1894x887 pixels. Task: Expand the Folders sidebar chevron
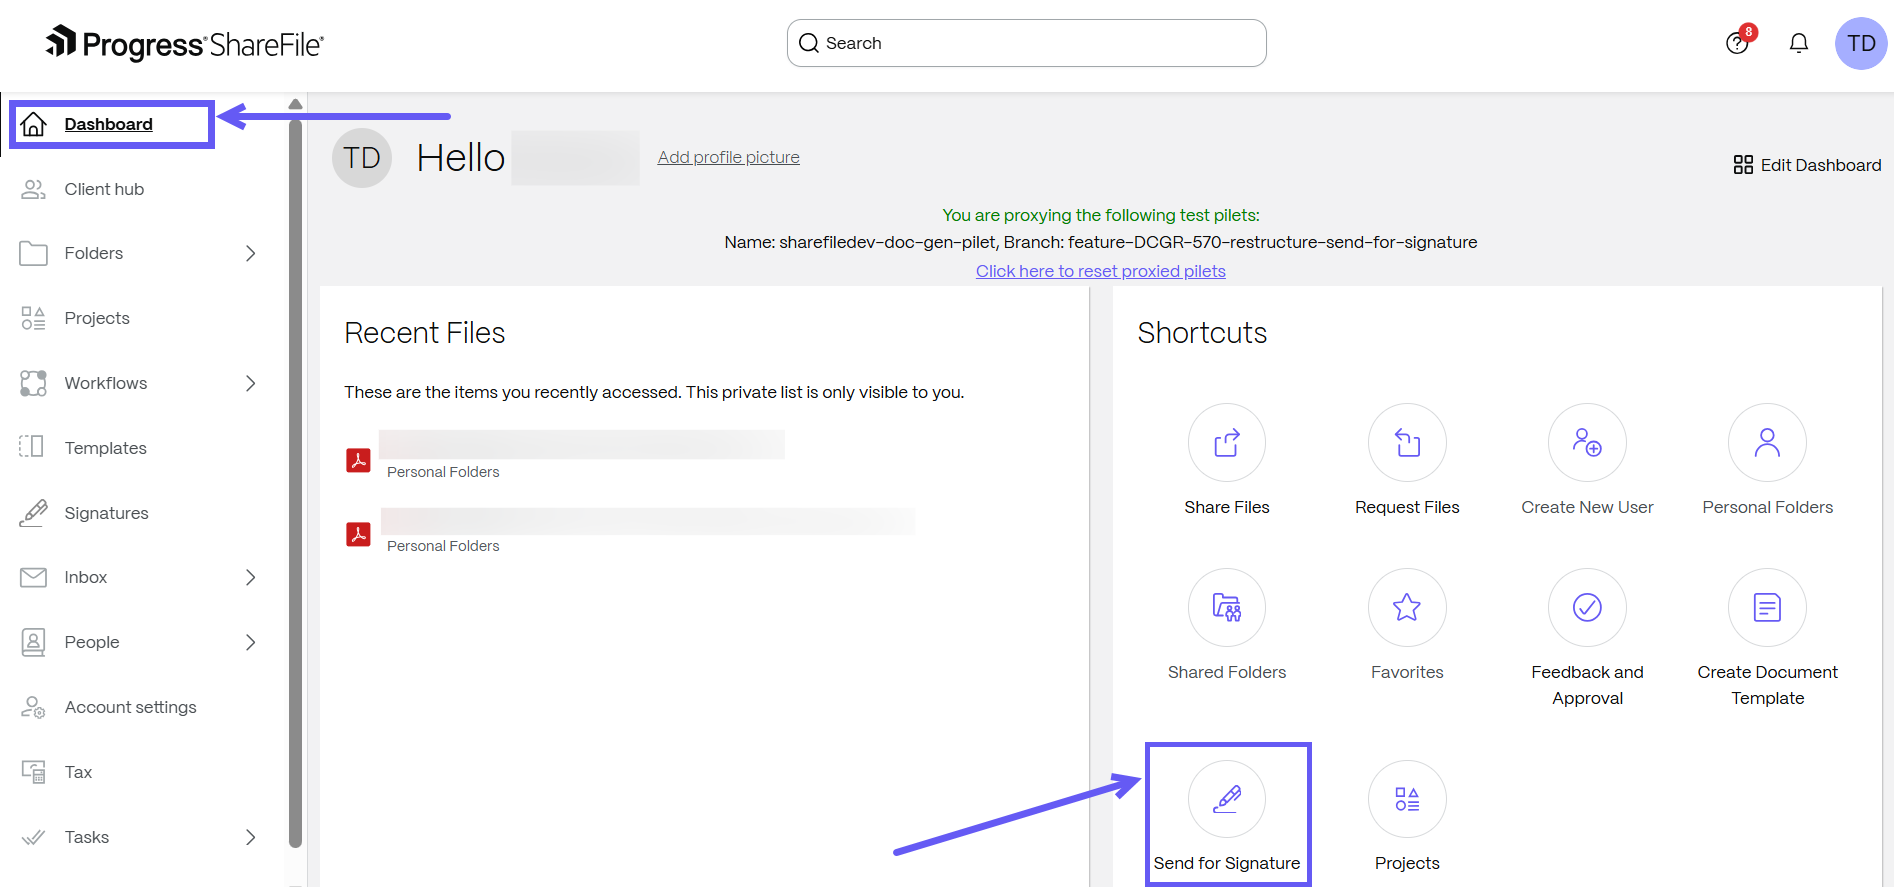[x=251, y=254]
